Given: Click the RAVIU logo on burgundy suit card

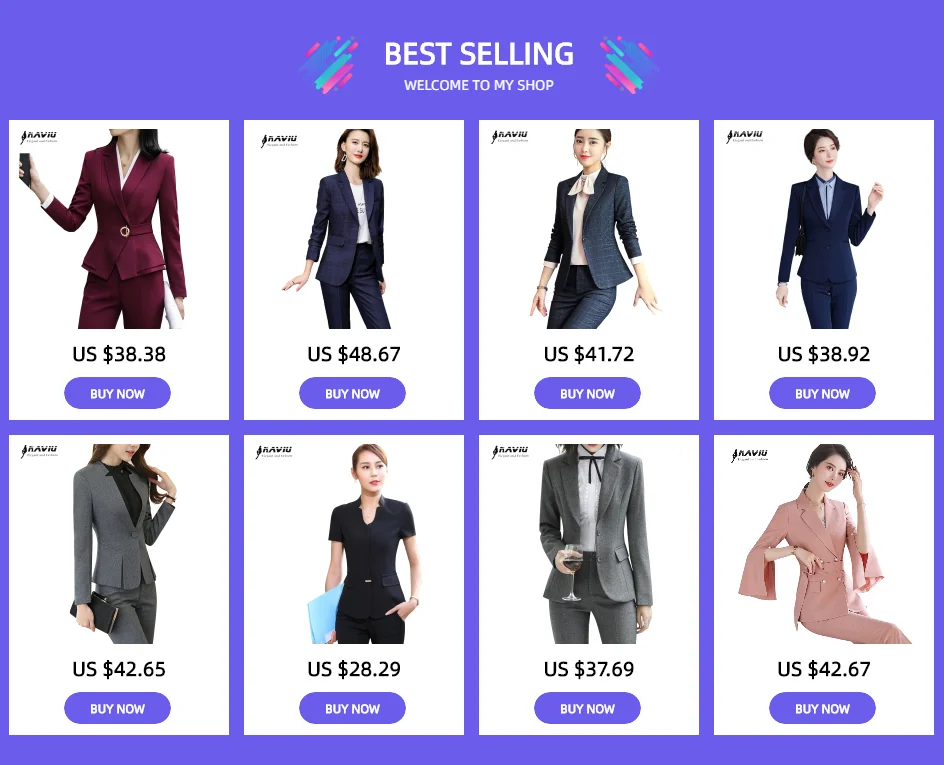Looking at the screenshot, I should pyautogui.click(x=39, y=137).
